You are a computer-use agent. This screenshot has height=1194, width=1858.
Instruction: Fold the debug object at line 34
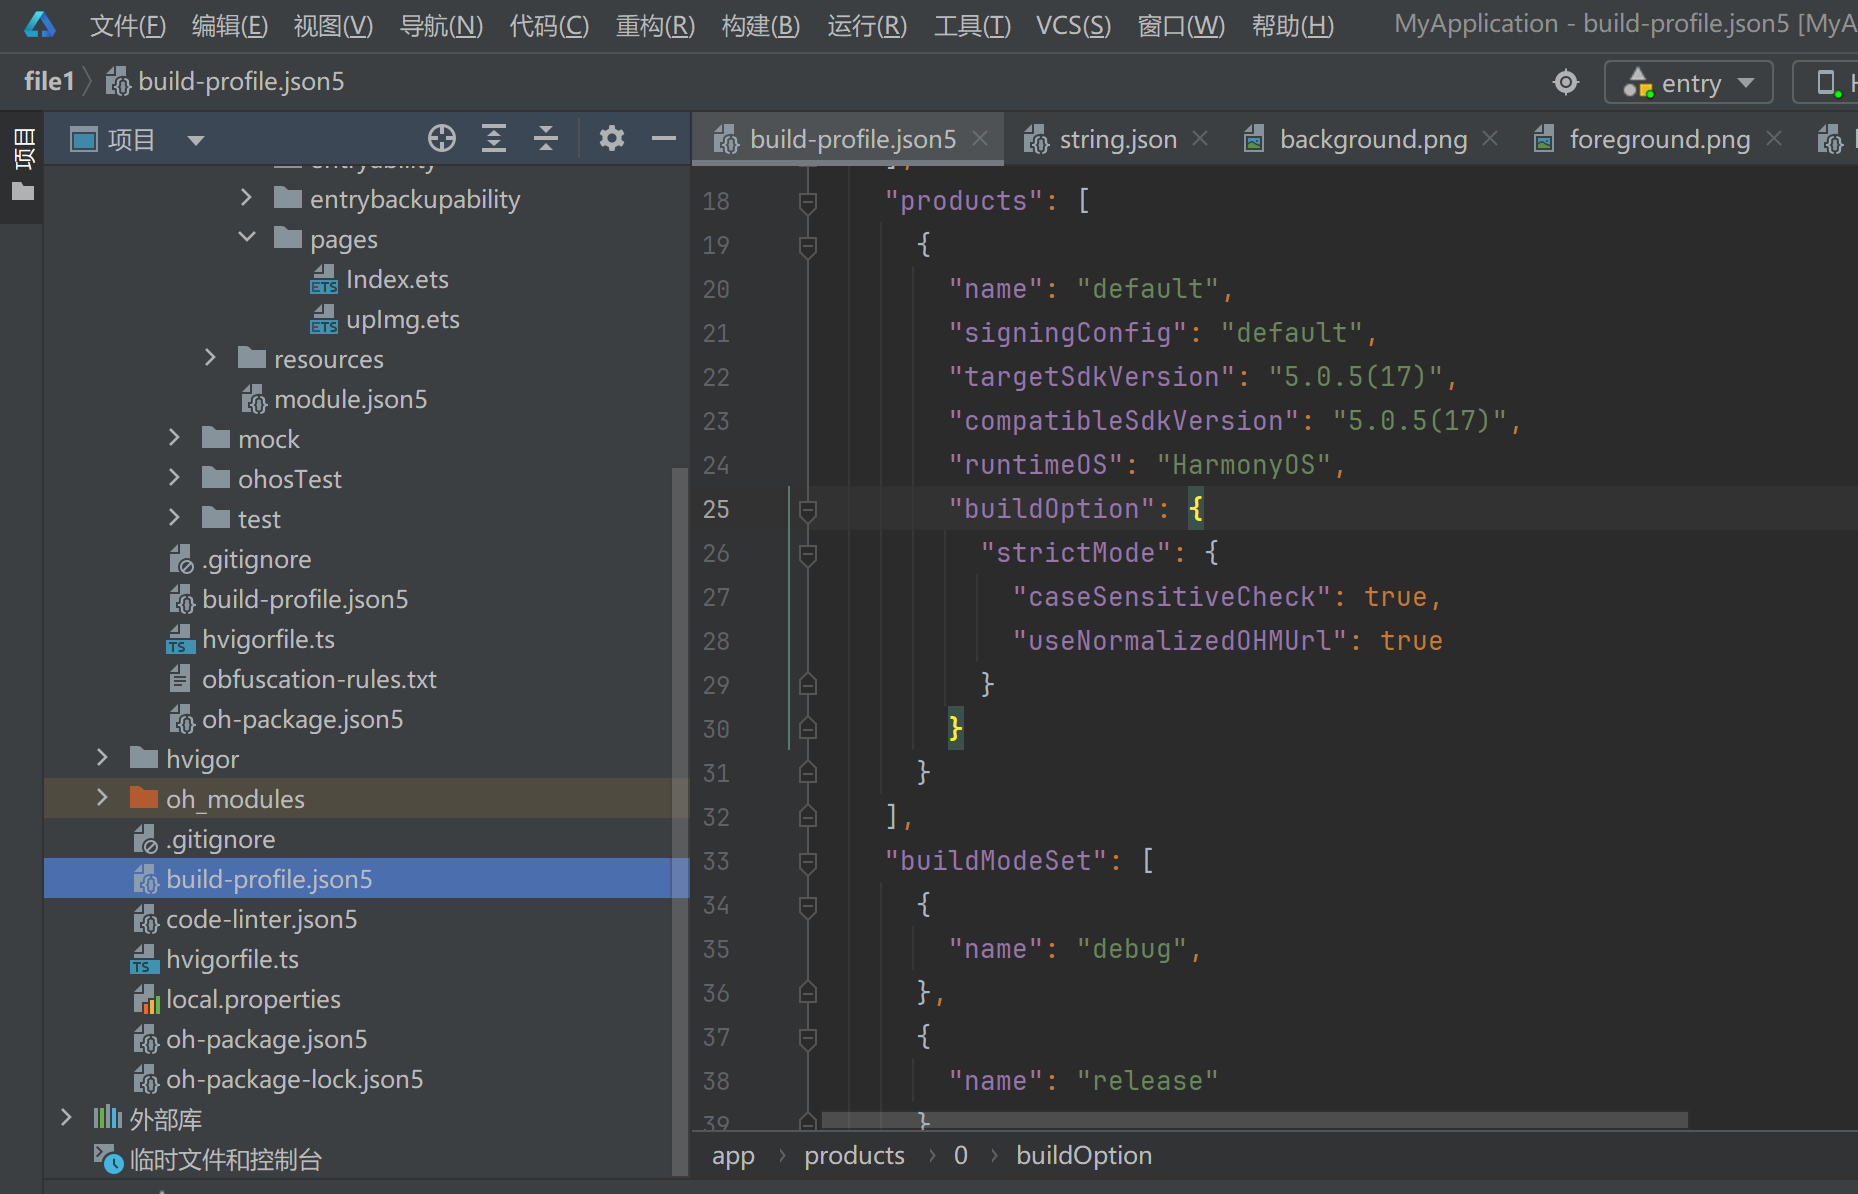808,906
